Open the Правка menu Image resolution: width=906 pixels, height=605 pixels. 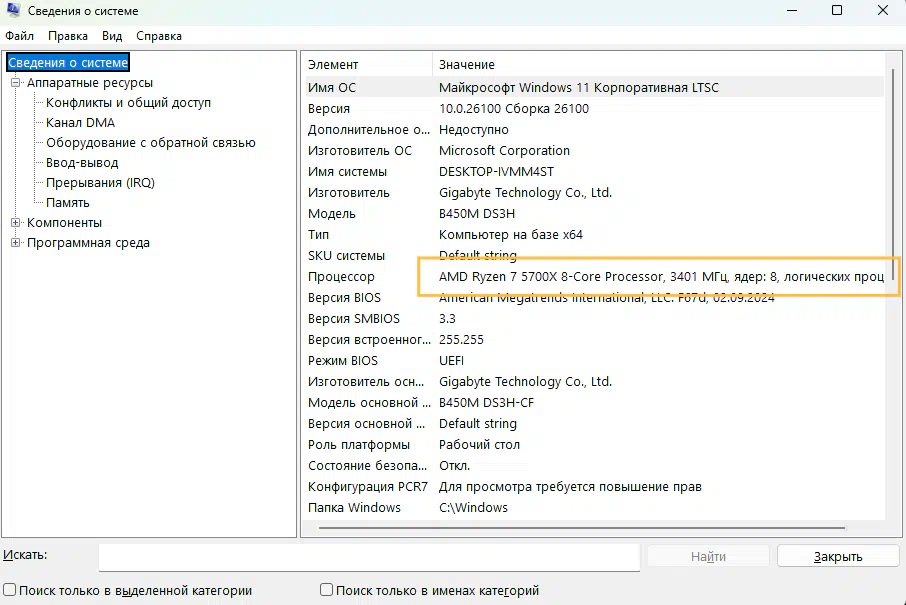68,35
